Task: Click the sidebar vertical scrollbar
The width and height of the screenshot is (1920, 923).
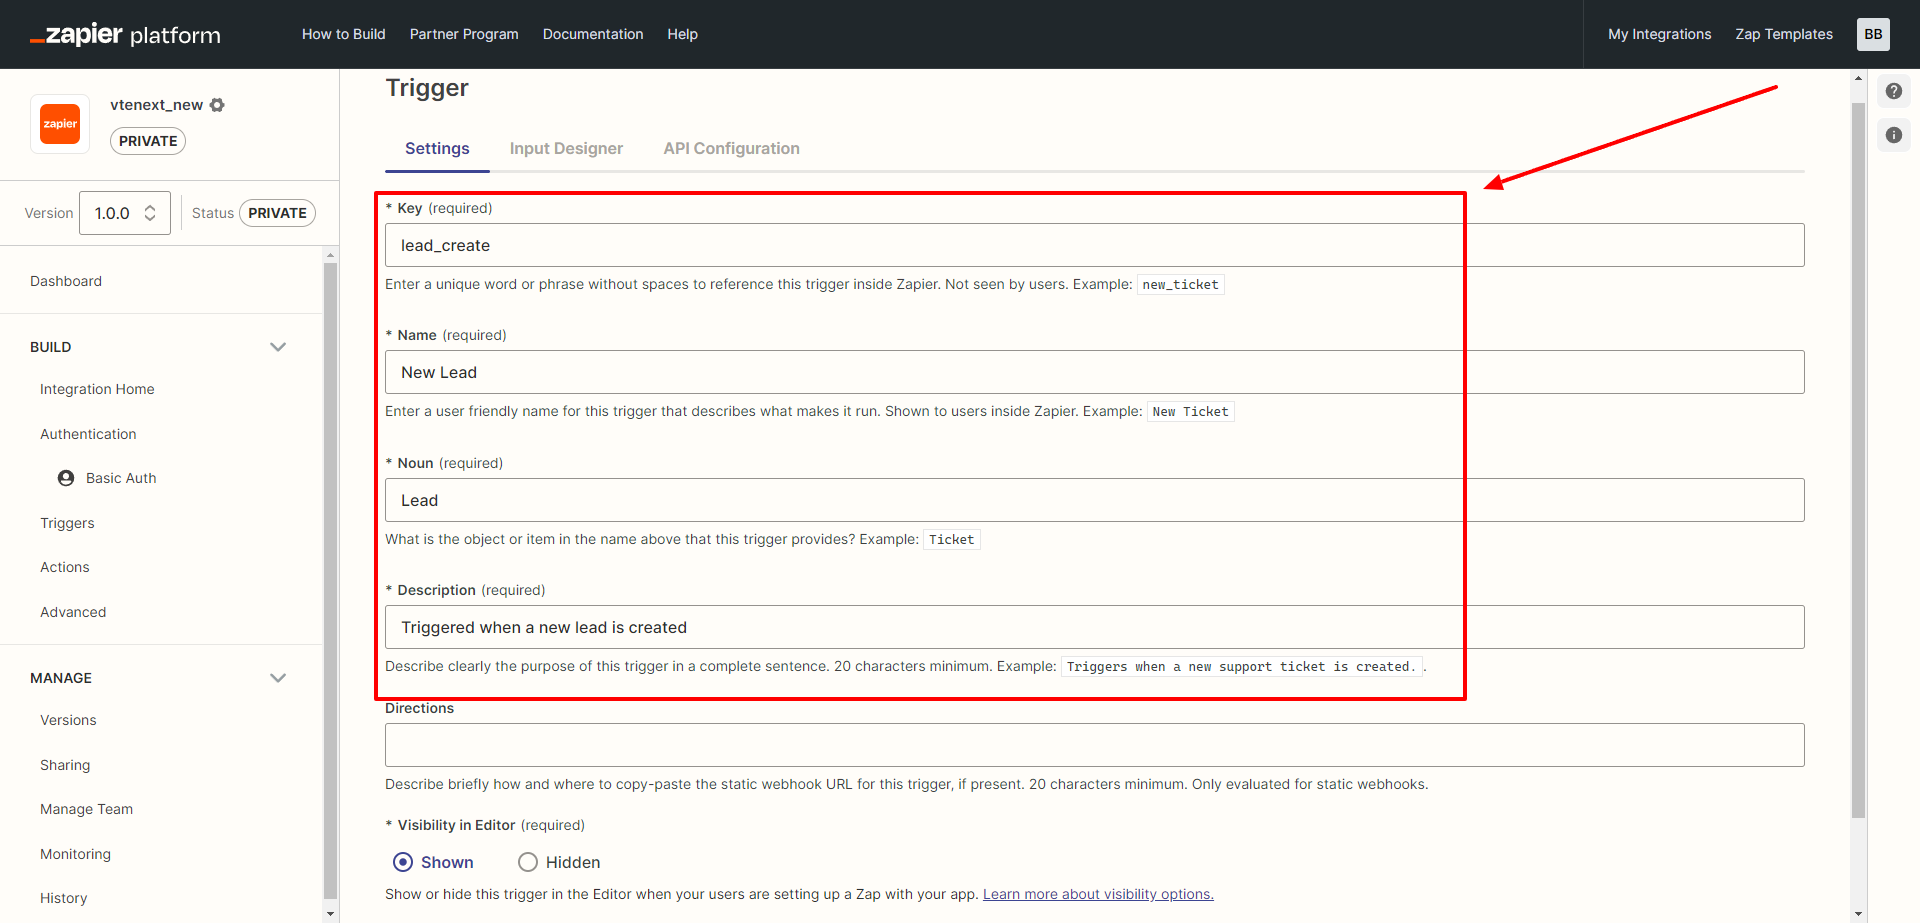Action: click(331, 580)
